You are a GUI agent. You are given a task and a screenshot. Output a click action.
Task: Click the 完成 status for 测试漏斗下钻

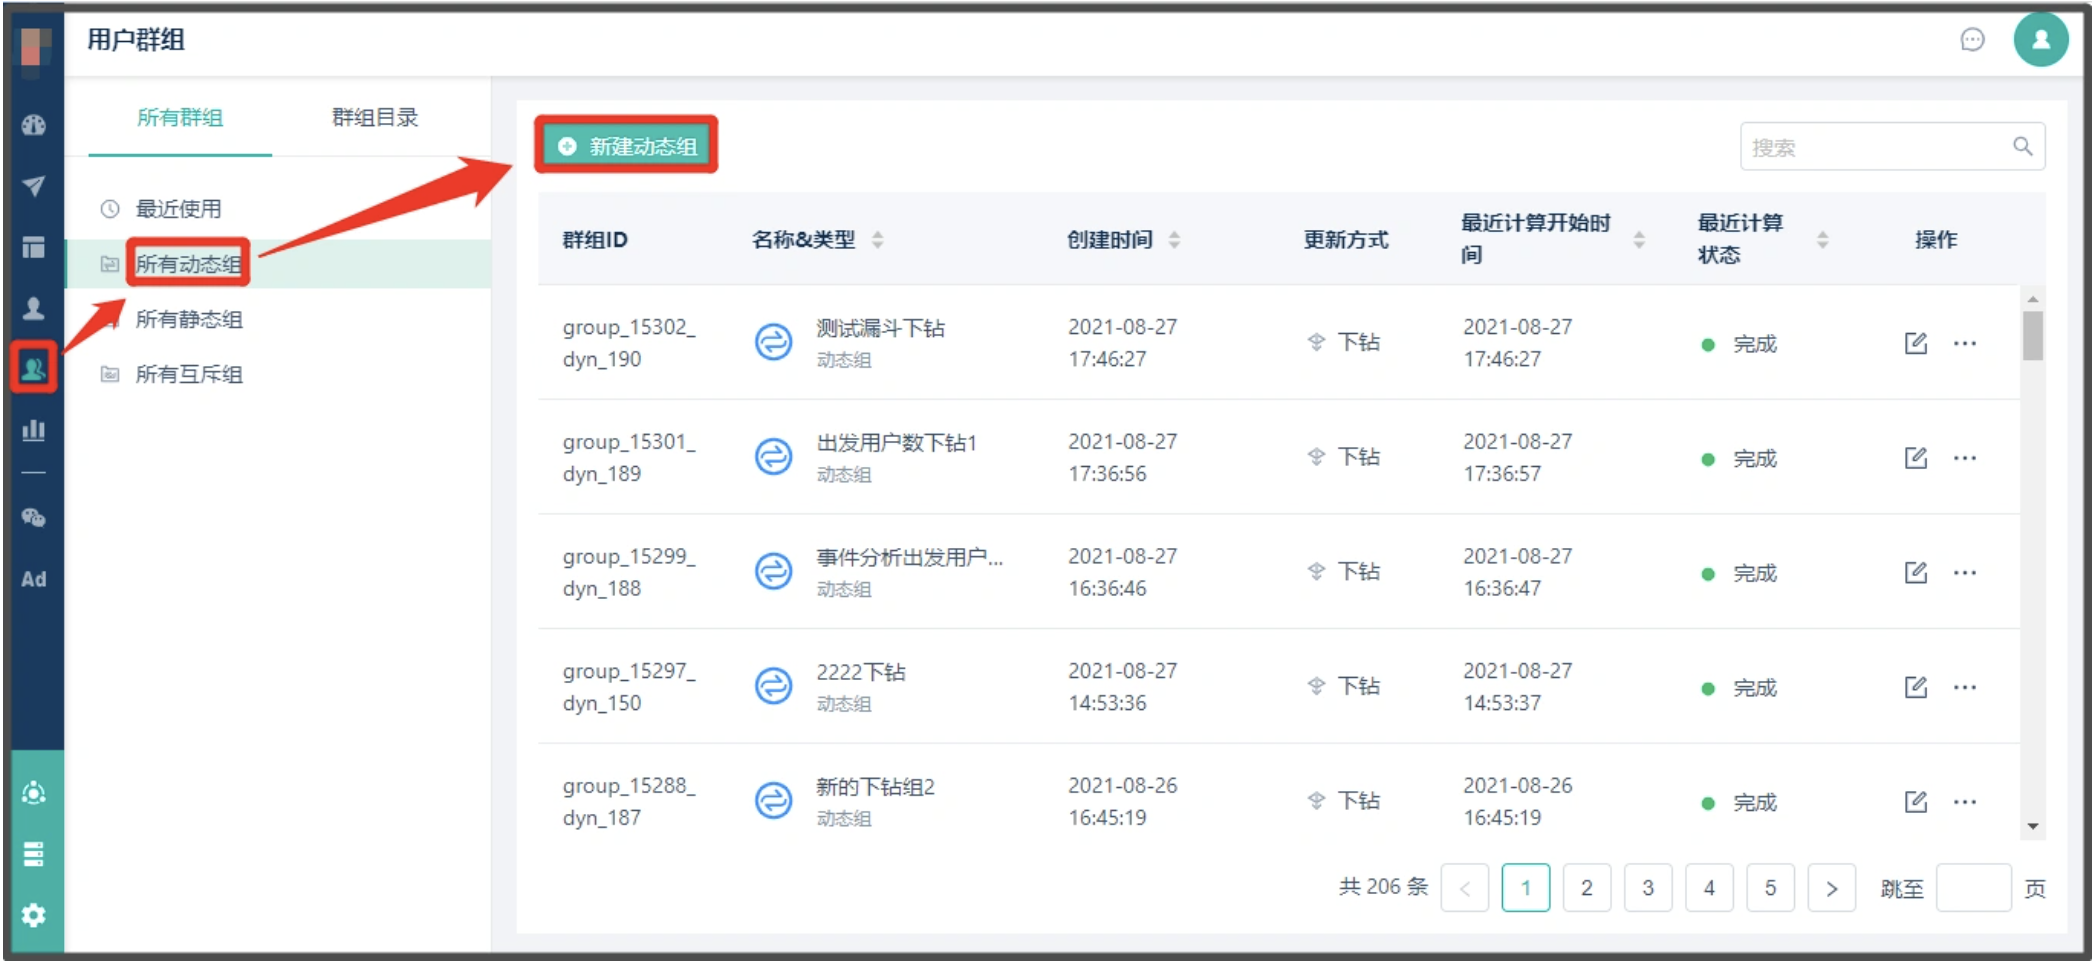click(1739, 344)
